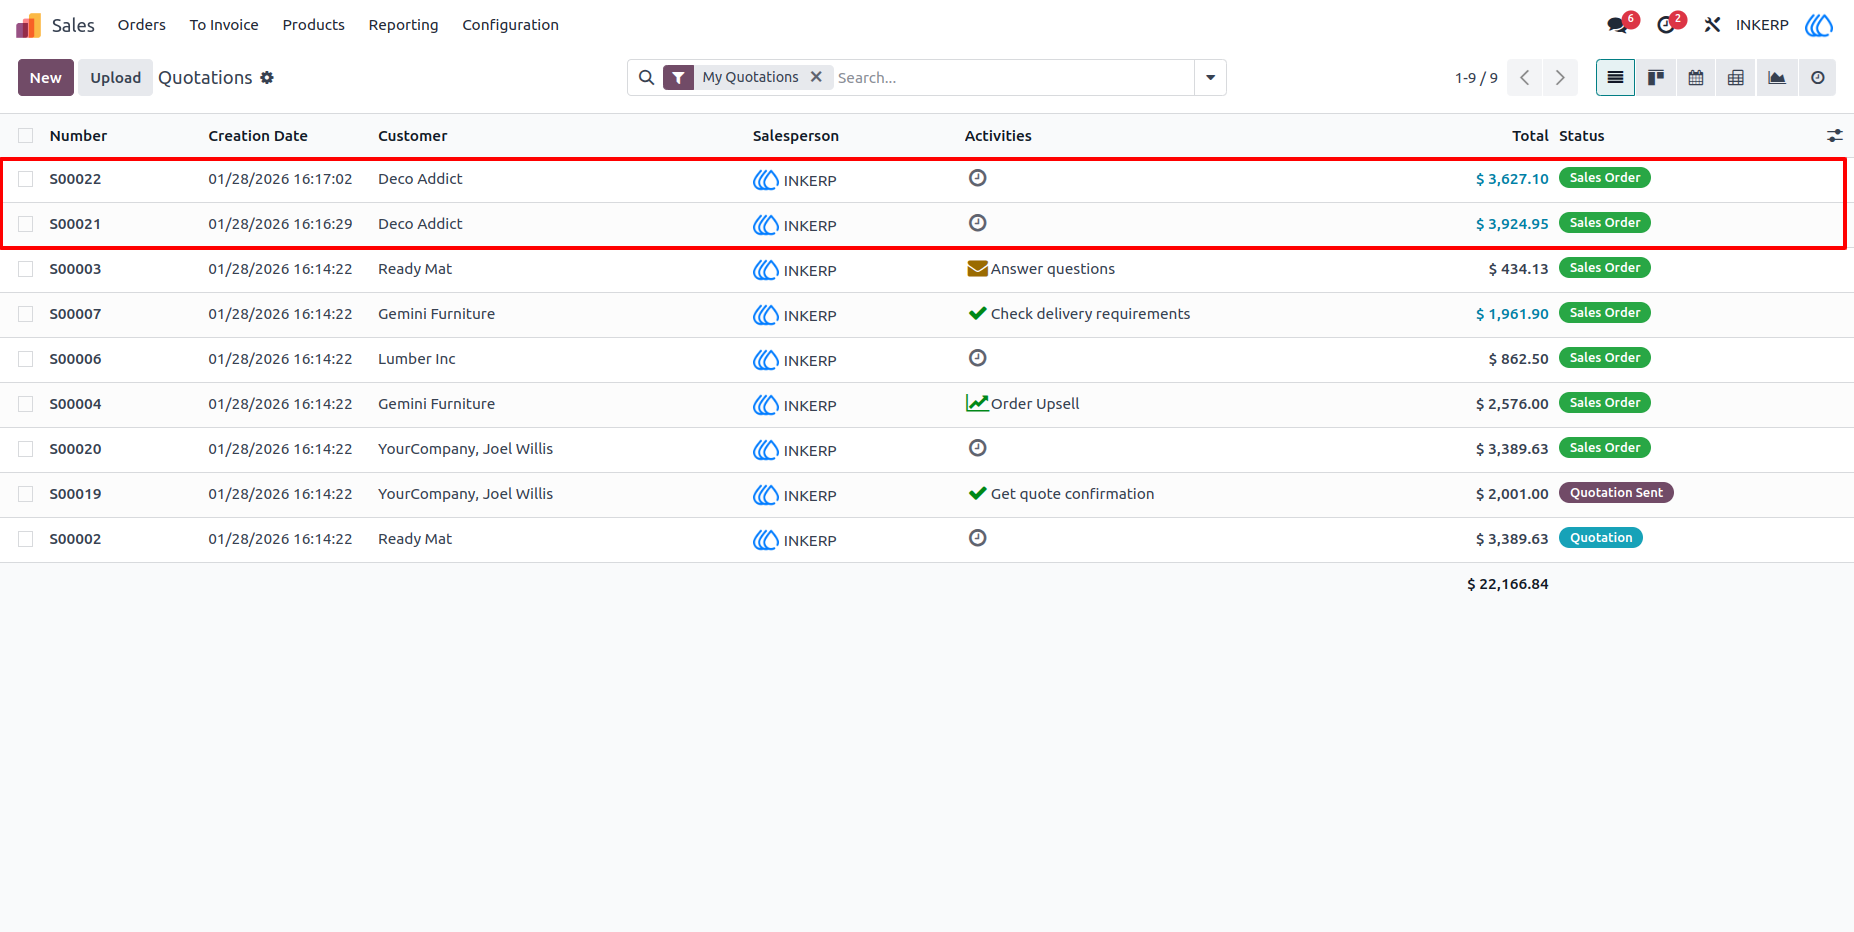Click activity clock icon for S00021

[x=978, y=223]
